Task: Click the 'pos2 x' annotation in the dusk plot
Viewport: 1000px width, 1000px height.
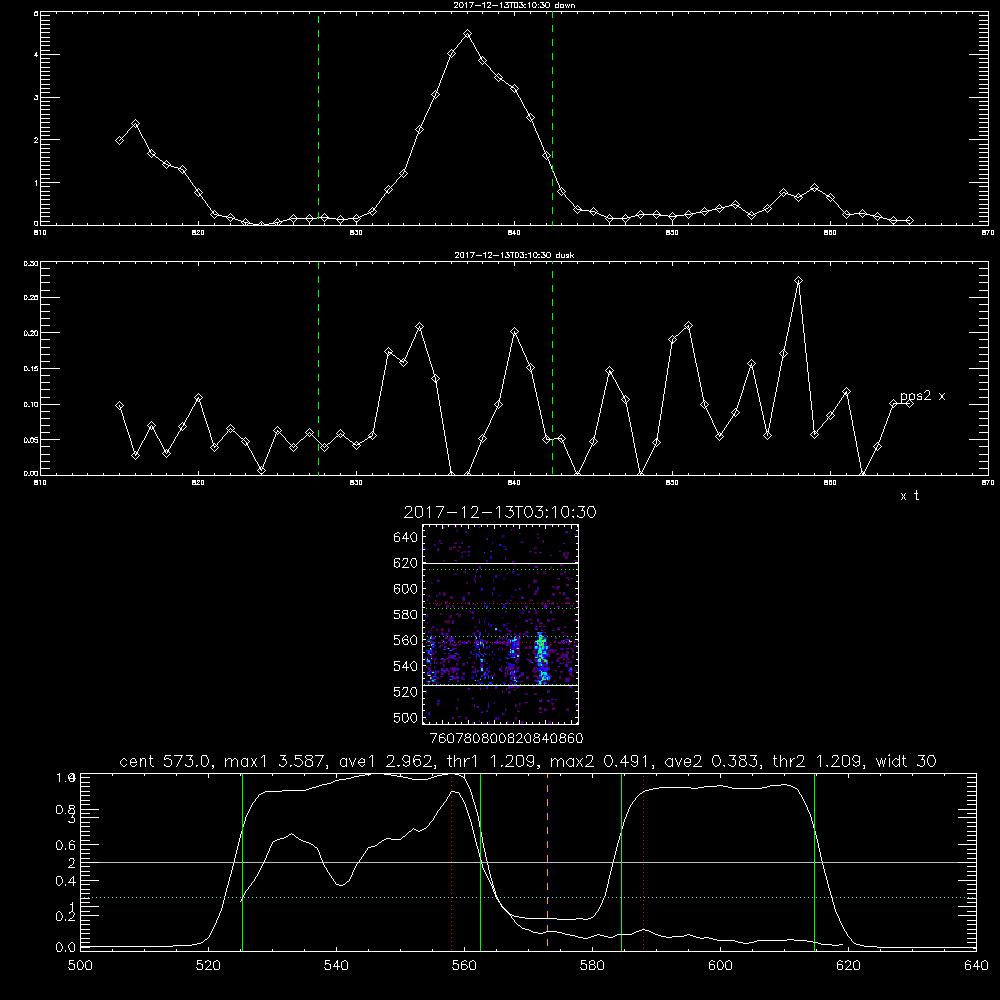Action: click(x=922, y=396)
